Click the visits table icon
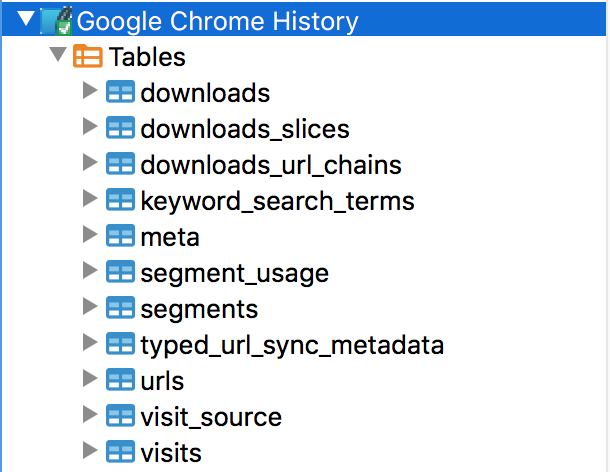The height and width of the screenshot is (472, 610). tap(120, 453)
